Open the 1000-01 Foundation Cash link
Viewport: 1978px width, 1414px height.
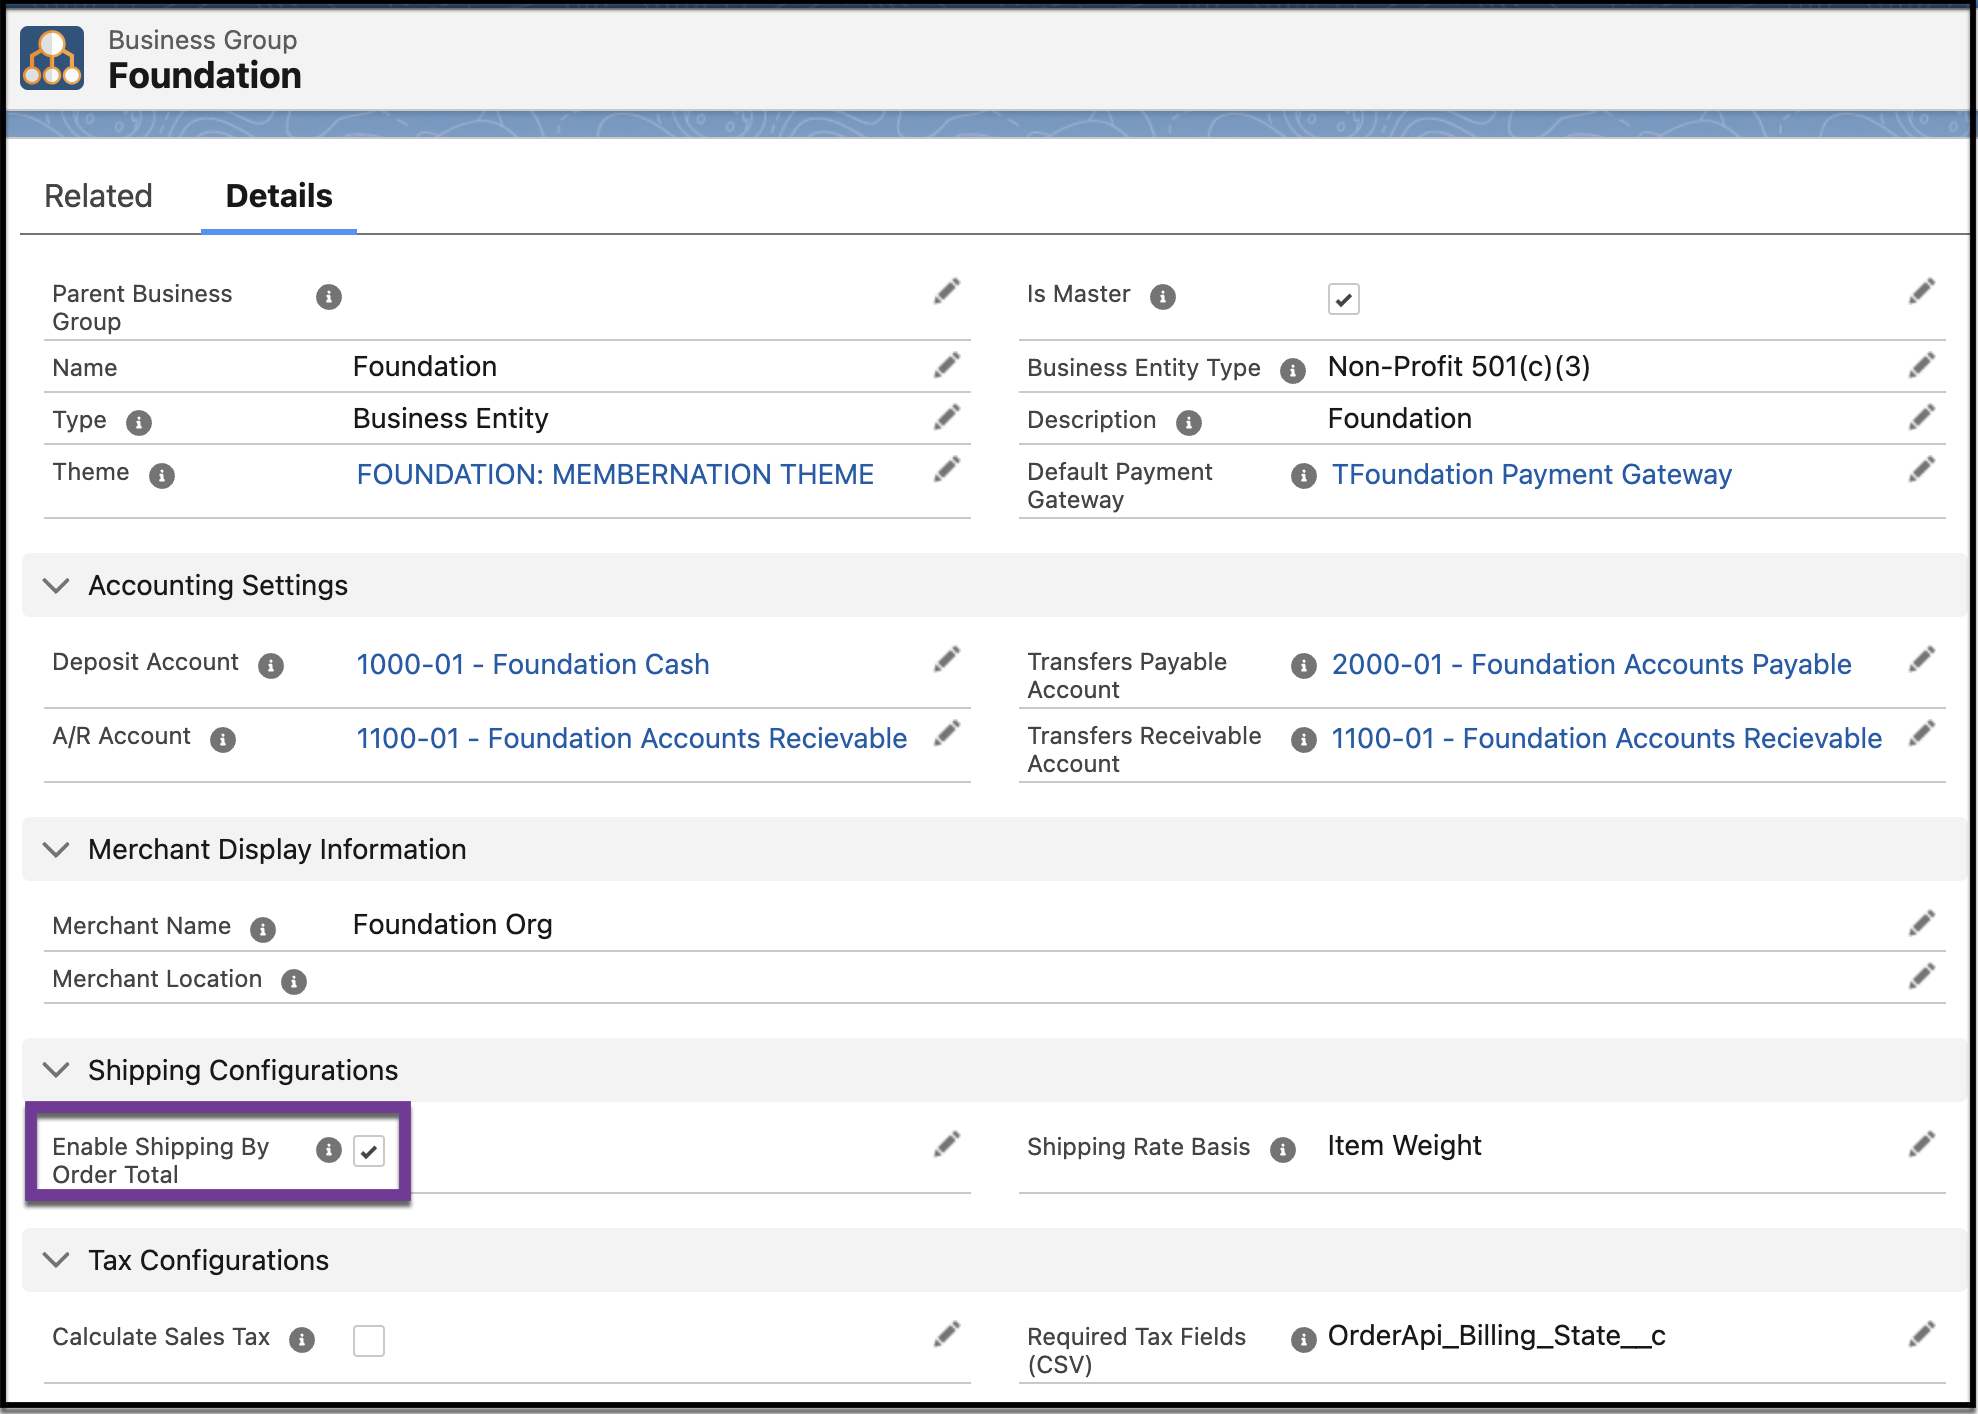point(533,664)
